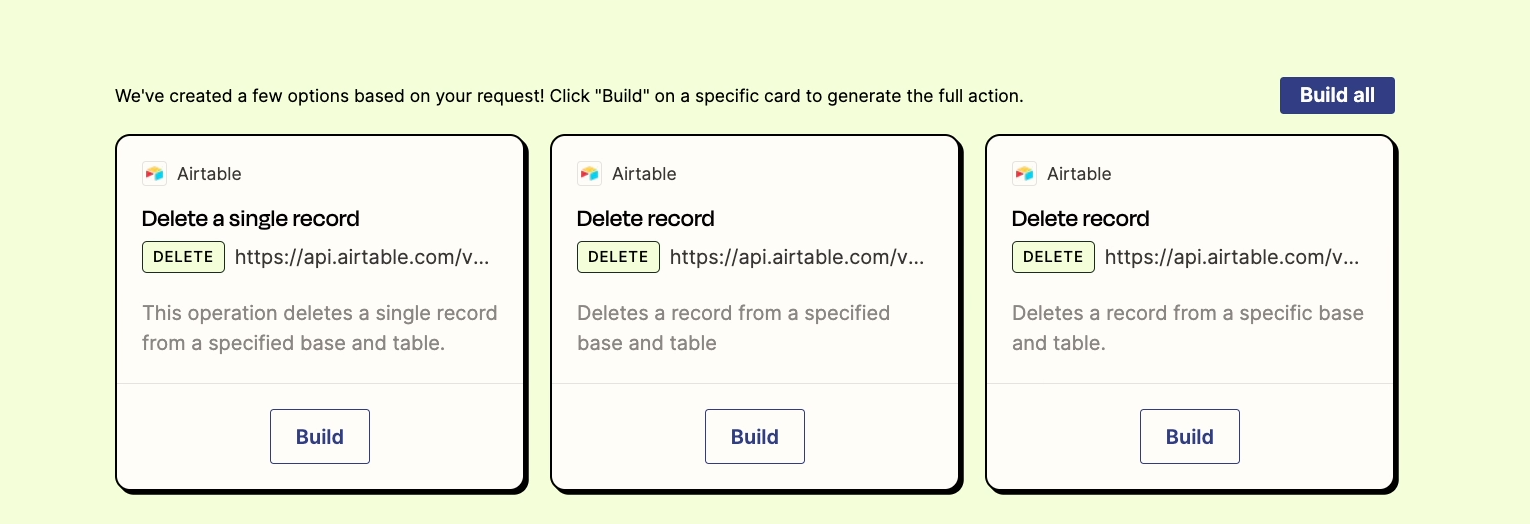Click the Airtable label on the leftmost card

(x=209, y=173)
